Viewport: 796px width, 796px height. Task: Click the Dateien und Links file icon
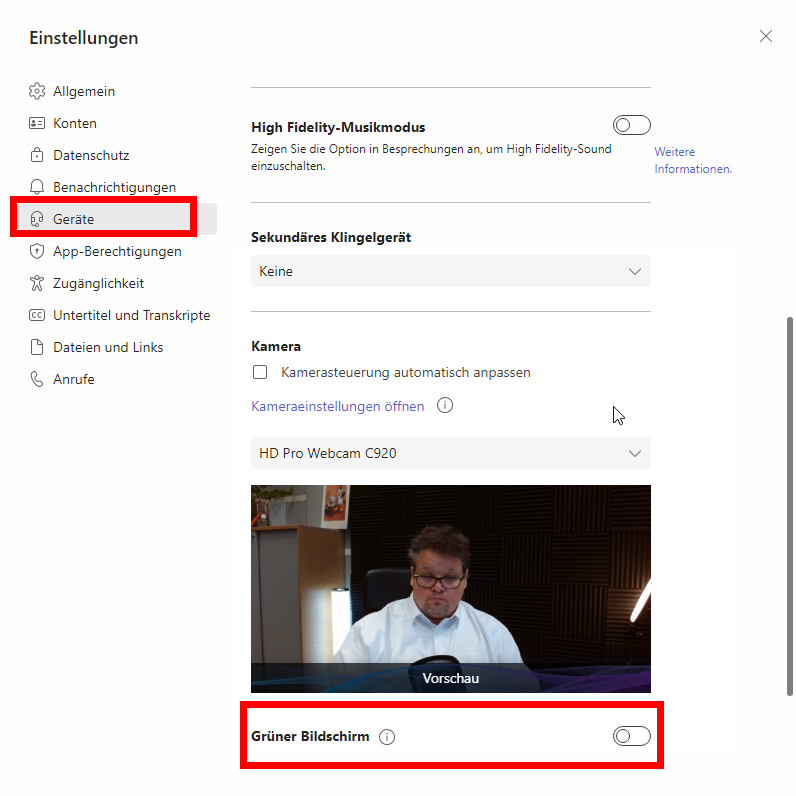pos(37,347)
